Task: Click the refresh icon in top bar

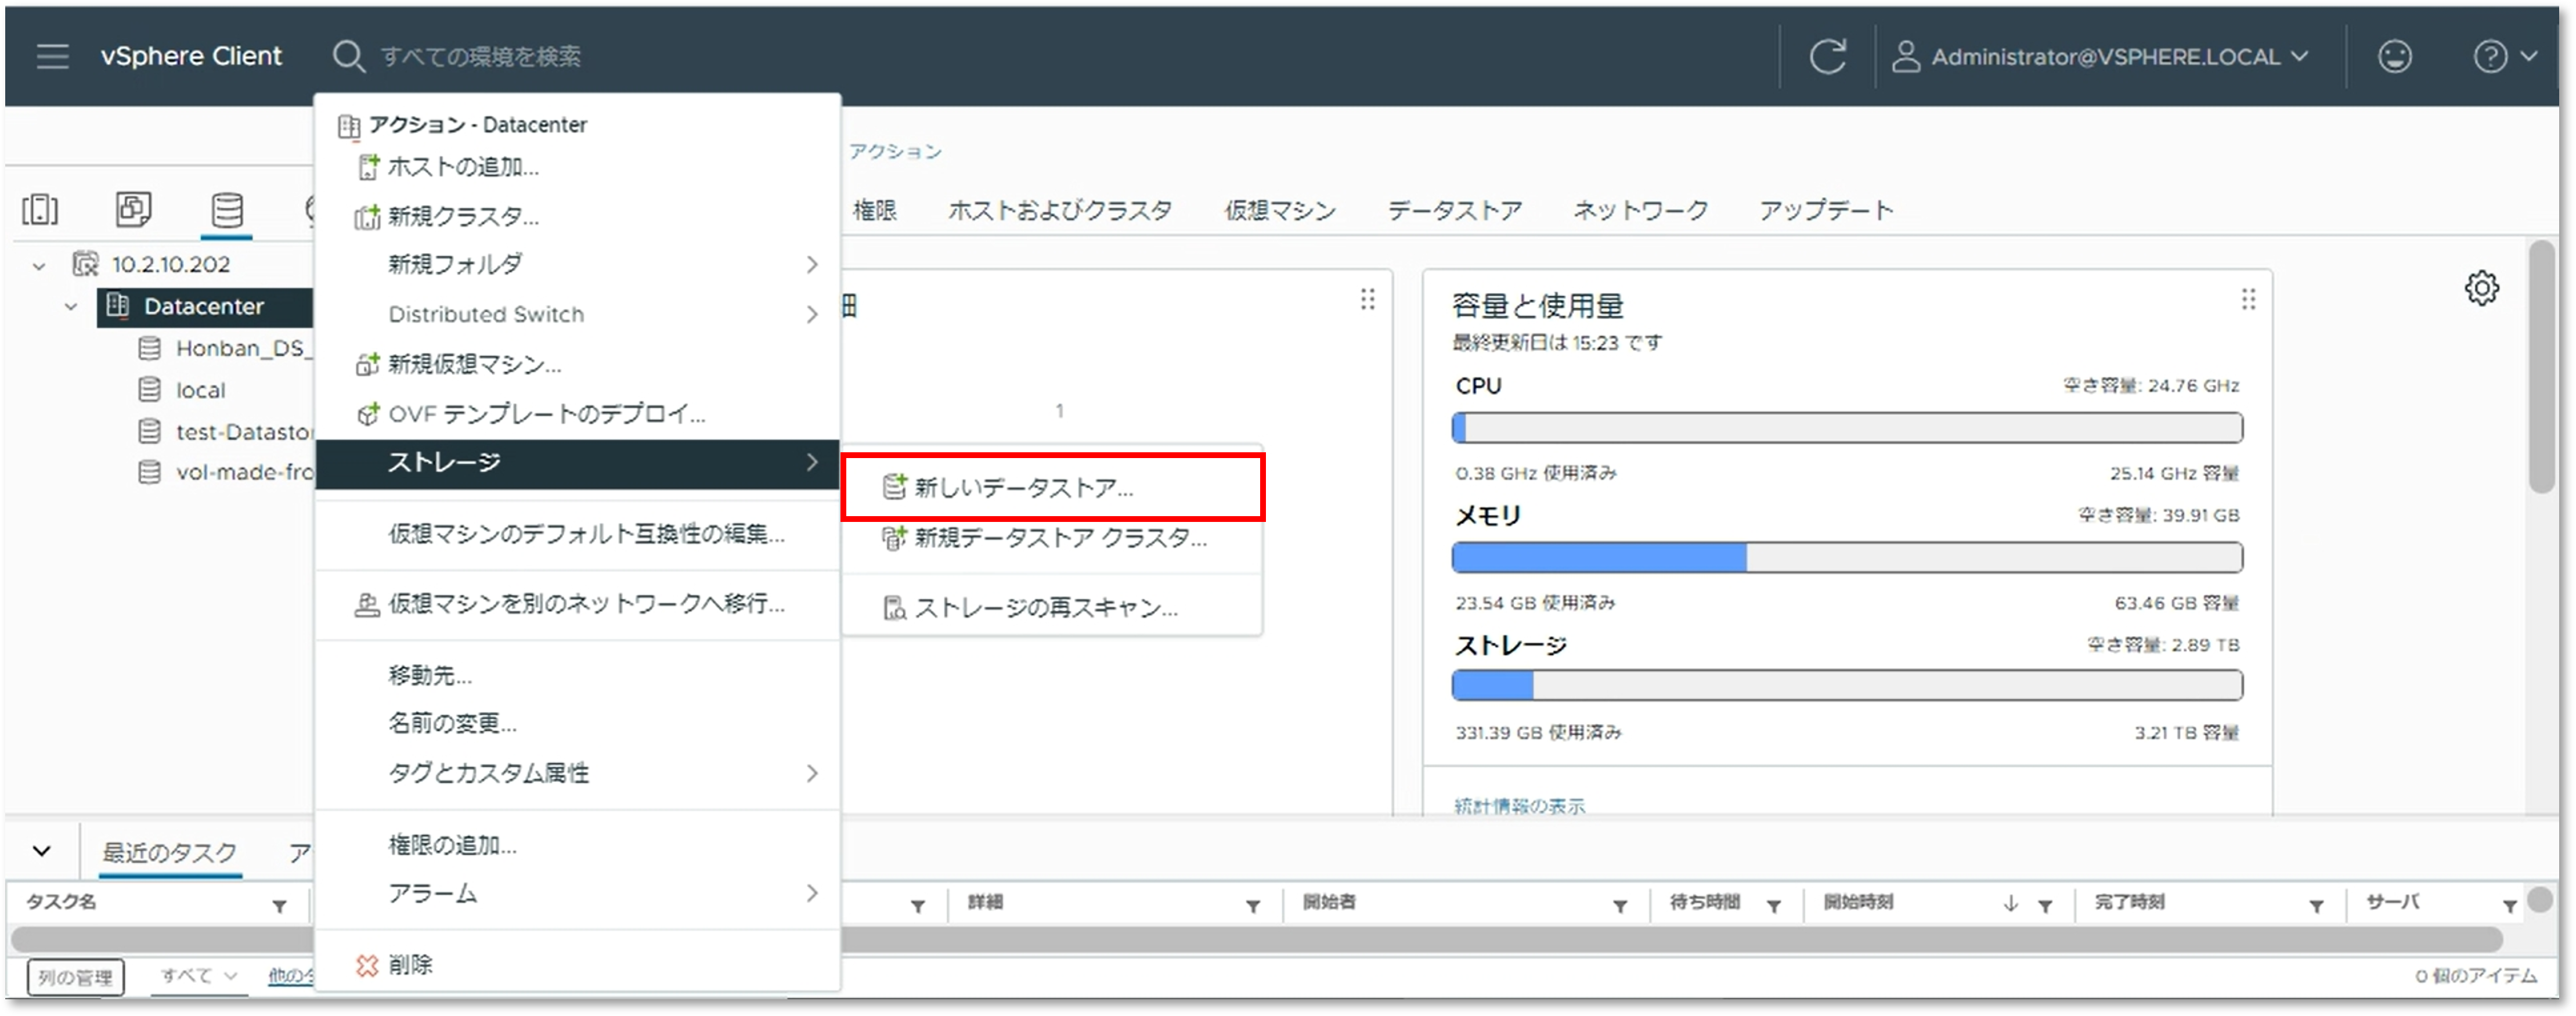Action: pos(1827,56)
